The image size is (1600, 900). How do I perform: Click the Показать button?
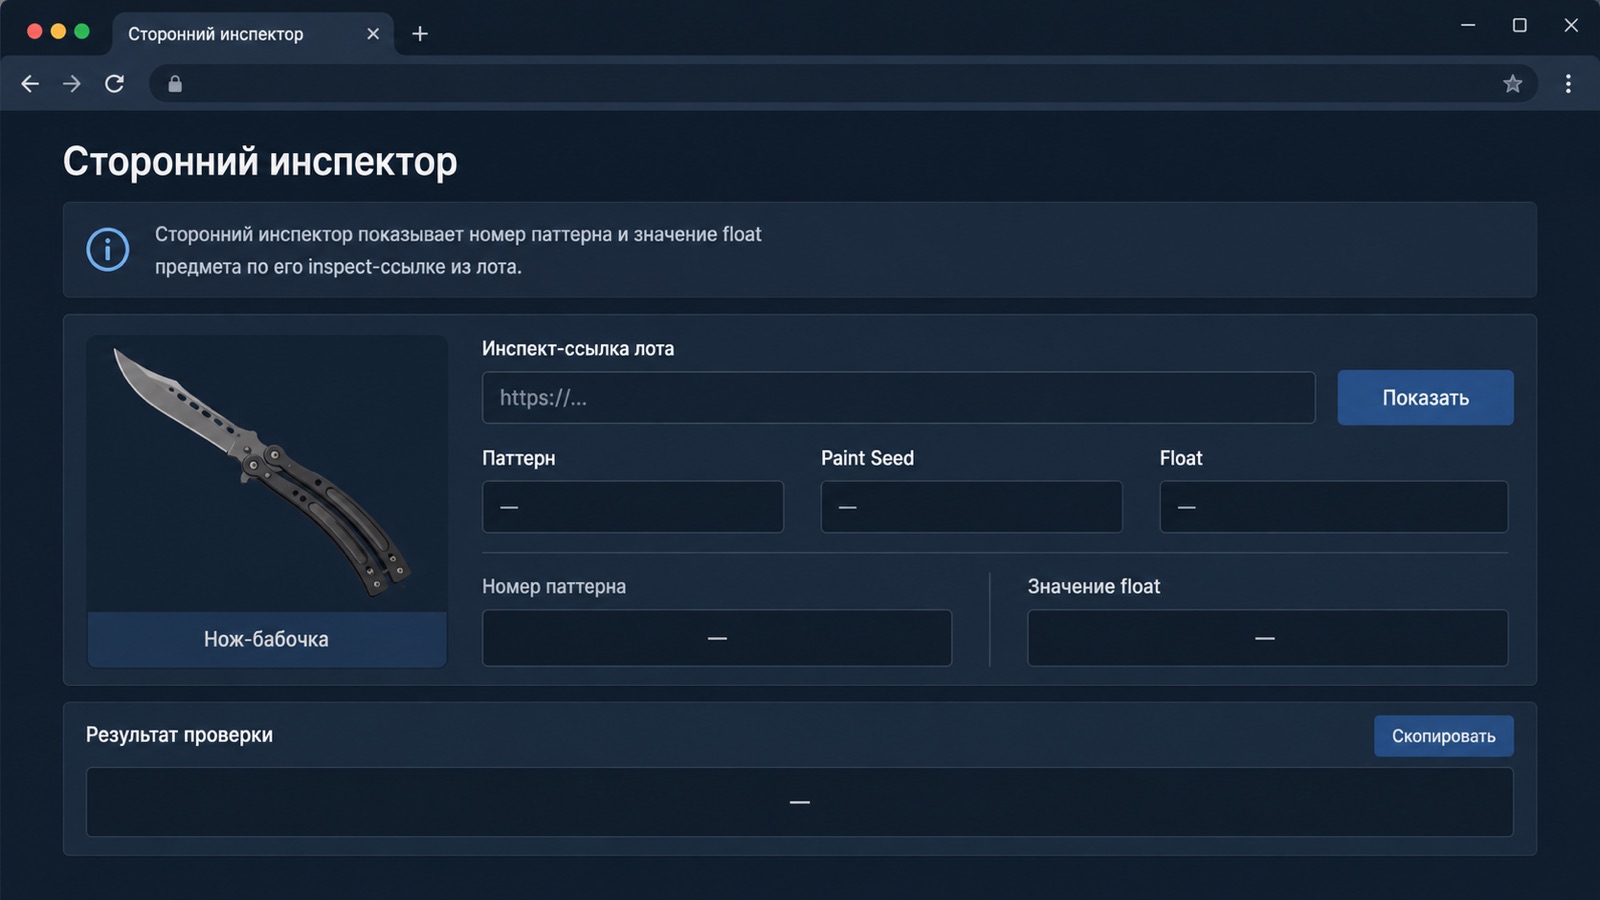(x=1425, y=398)
